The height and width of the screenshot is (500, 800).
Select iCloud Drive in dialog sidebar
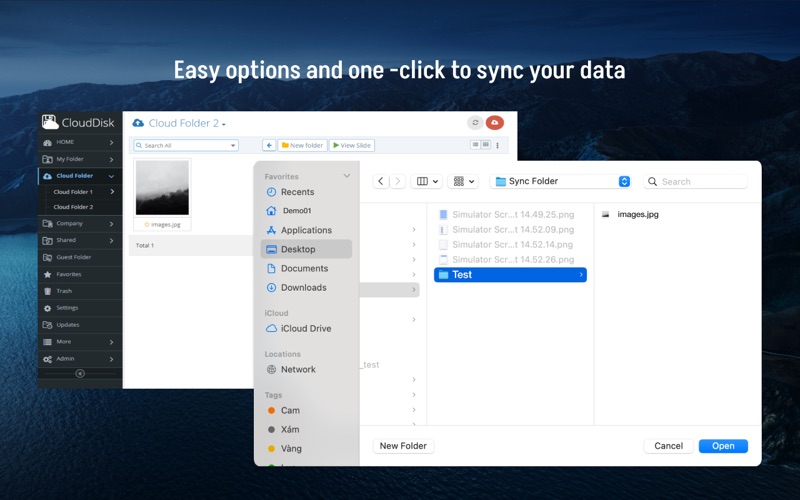coord(306,329)
